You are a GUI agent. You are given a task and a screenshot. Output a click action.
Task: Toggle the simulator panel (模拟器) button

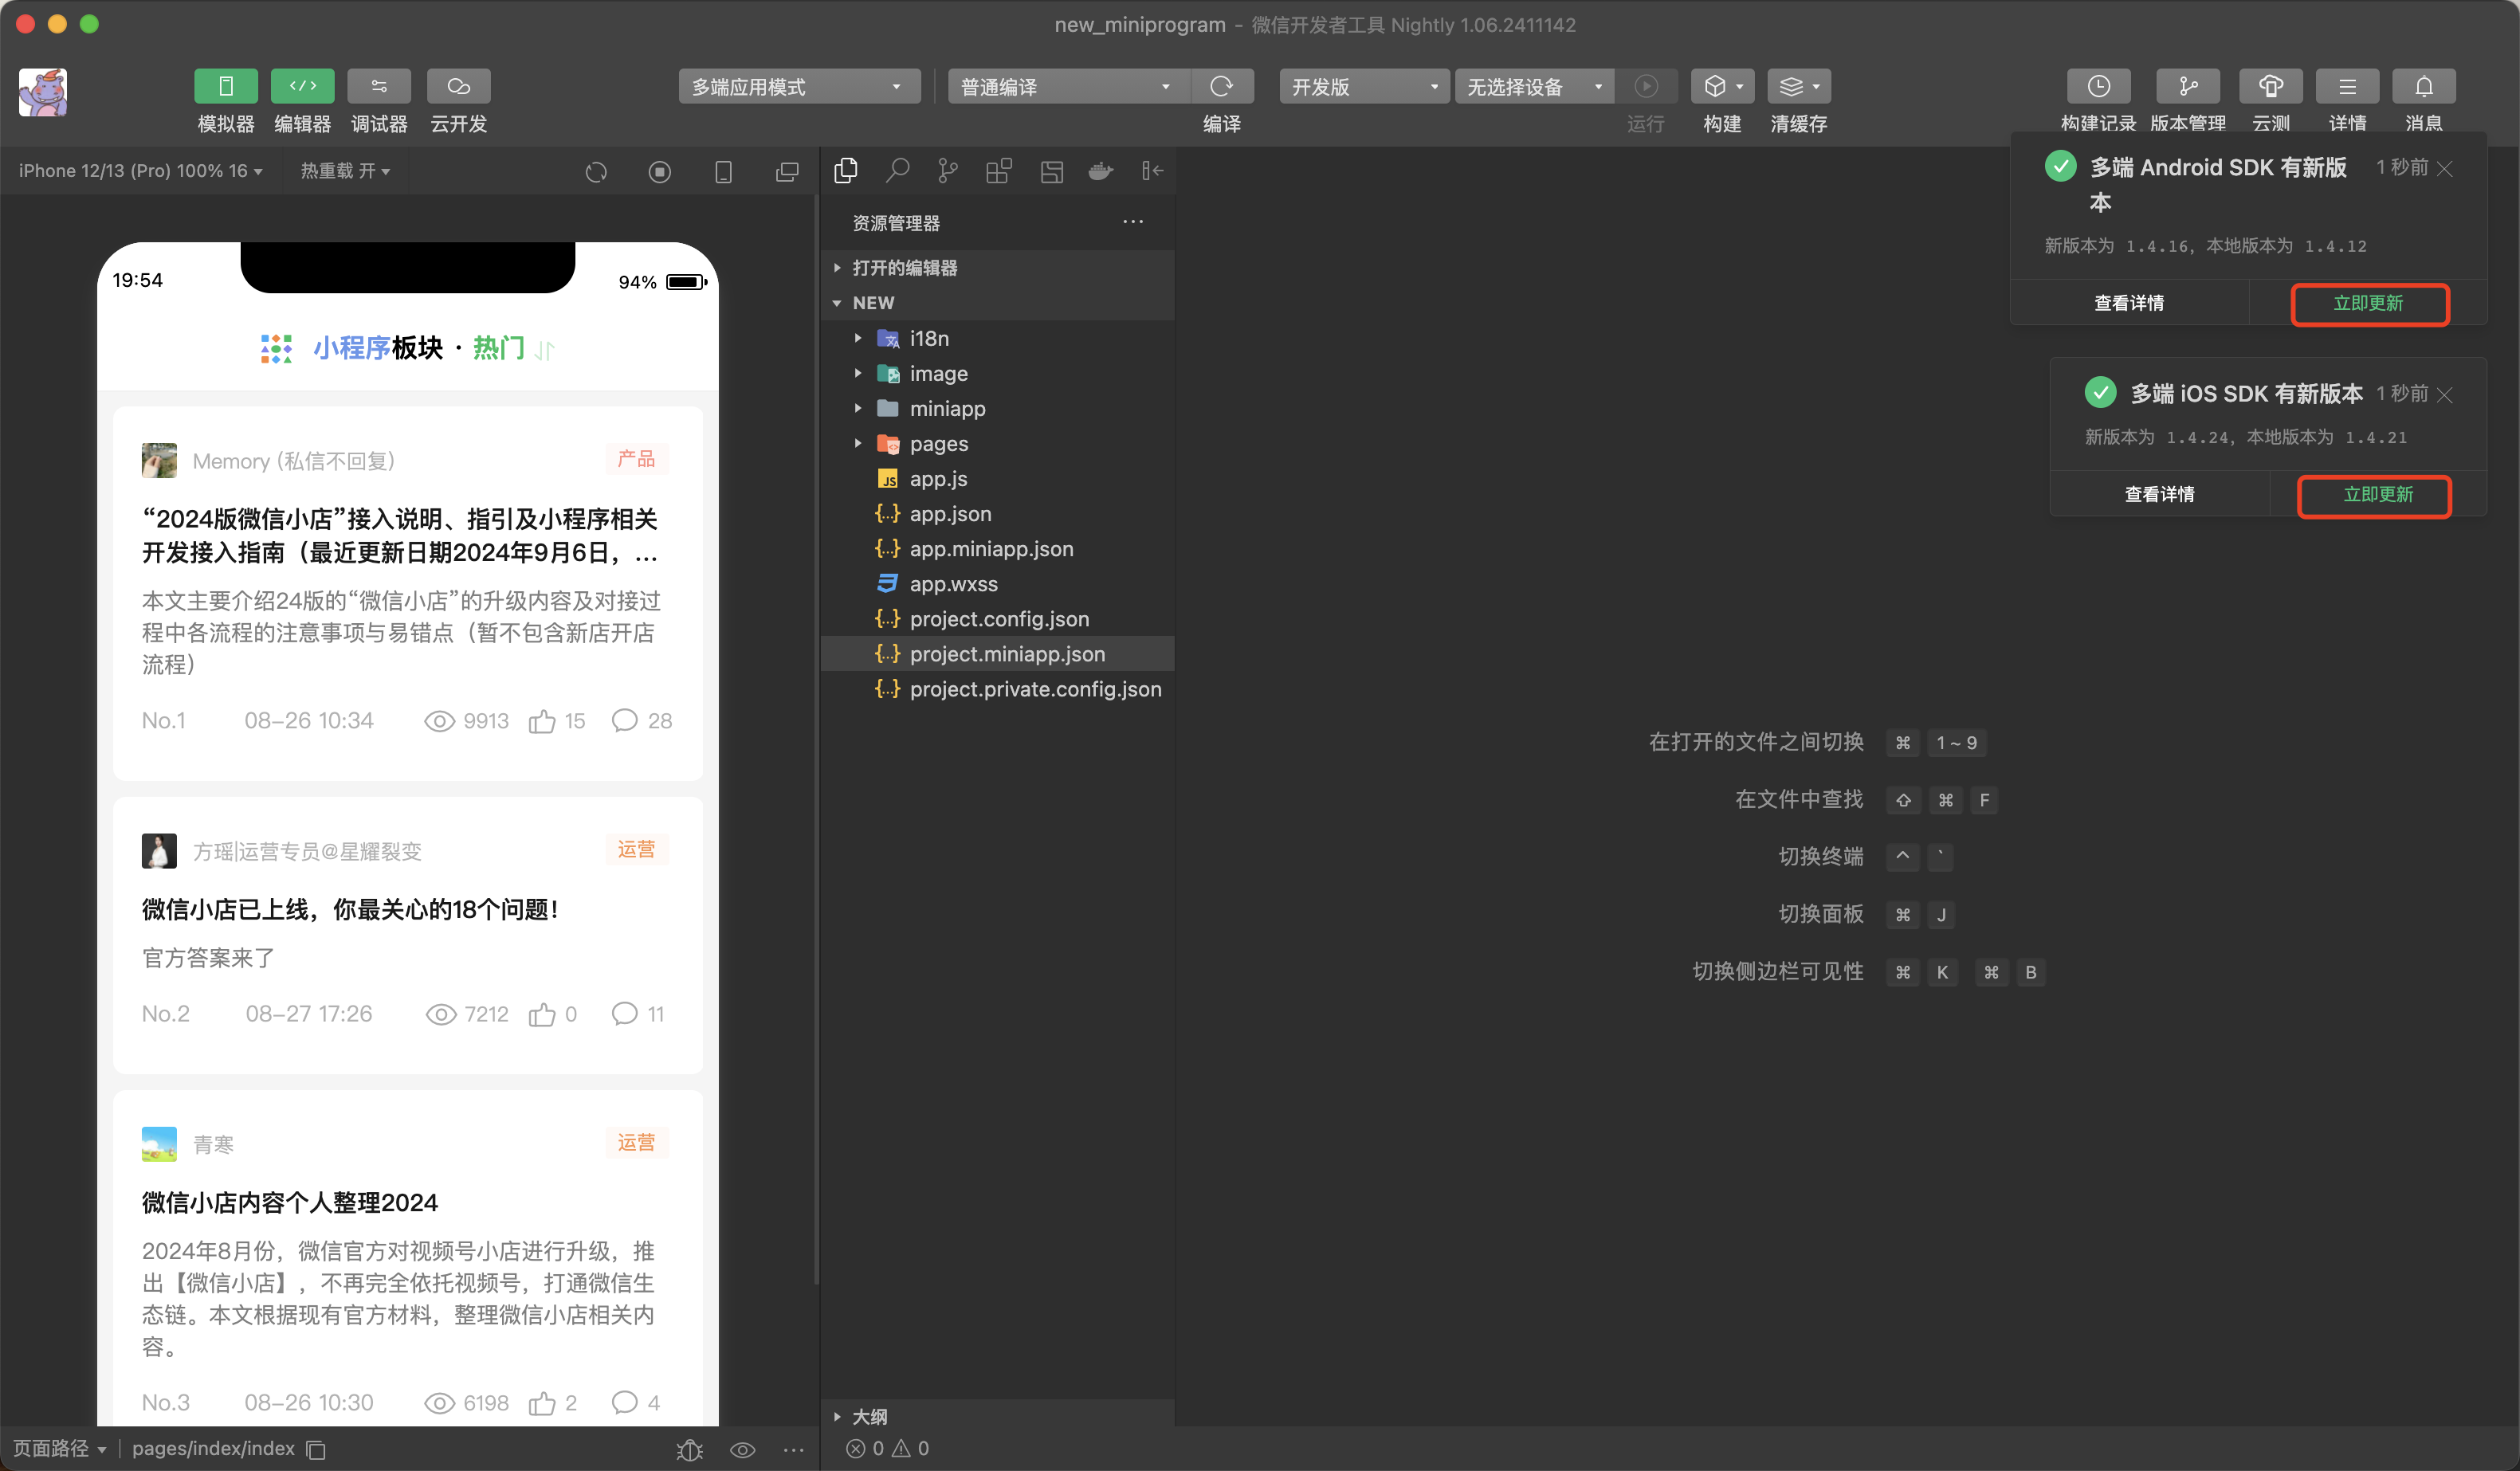[225, 86]
